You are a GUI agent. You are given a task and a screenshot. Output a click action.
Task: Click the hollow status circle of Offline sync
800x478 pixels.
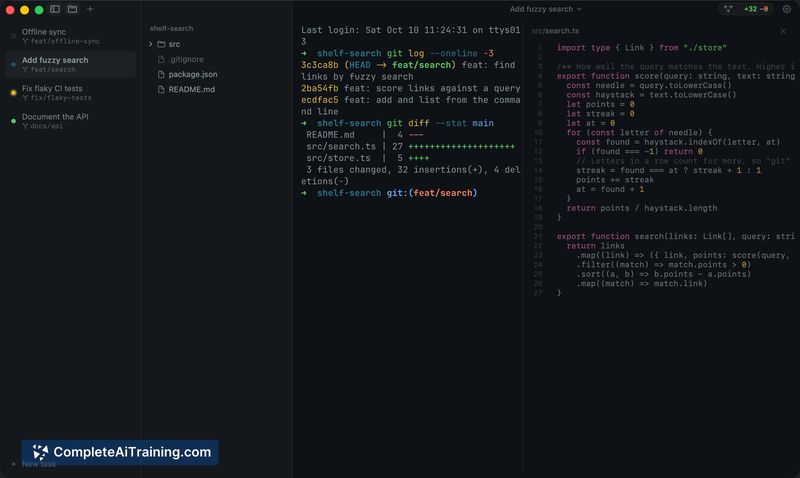[13, 36]
